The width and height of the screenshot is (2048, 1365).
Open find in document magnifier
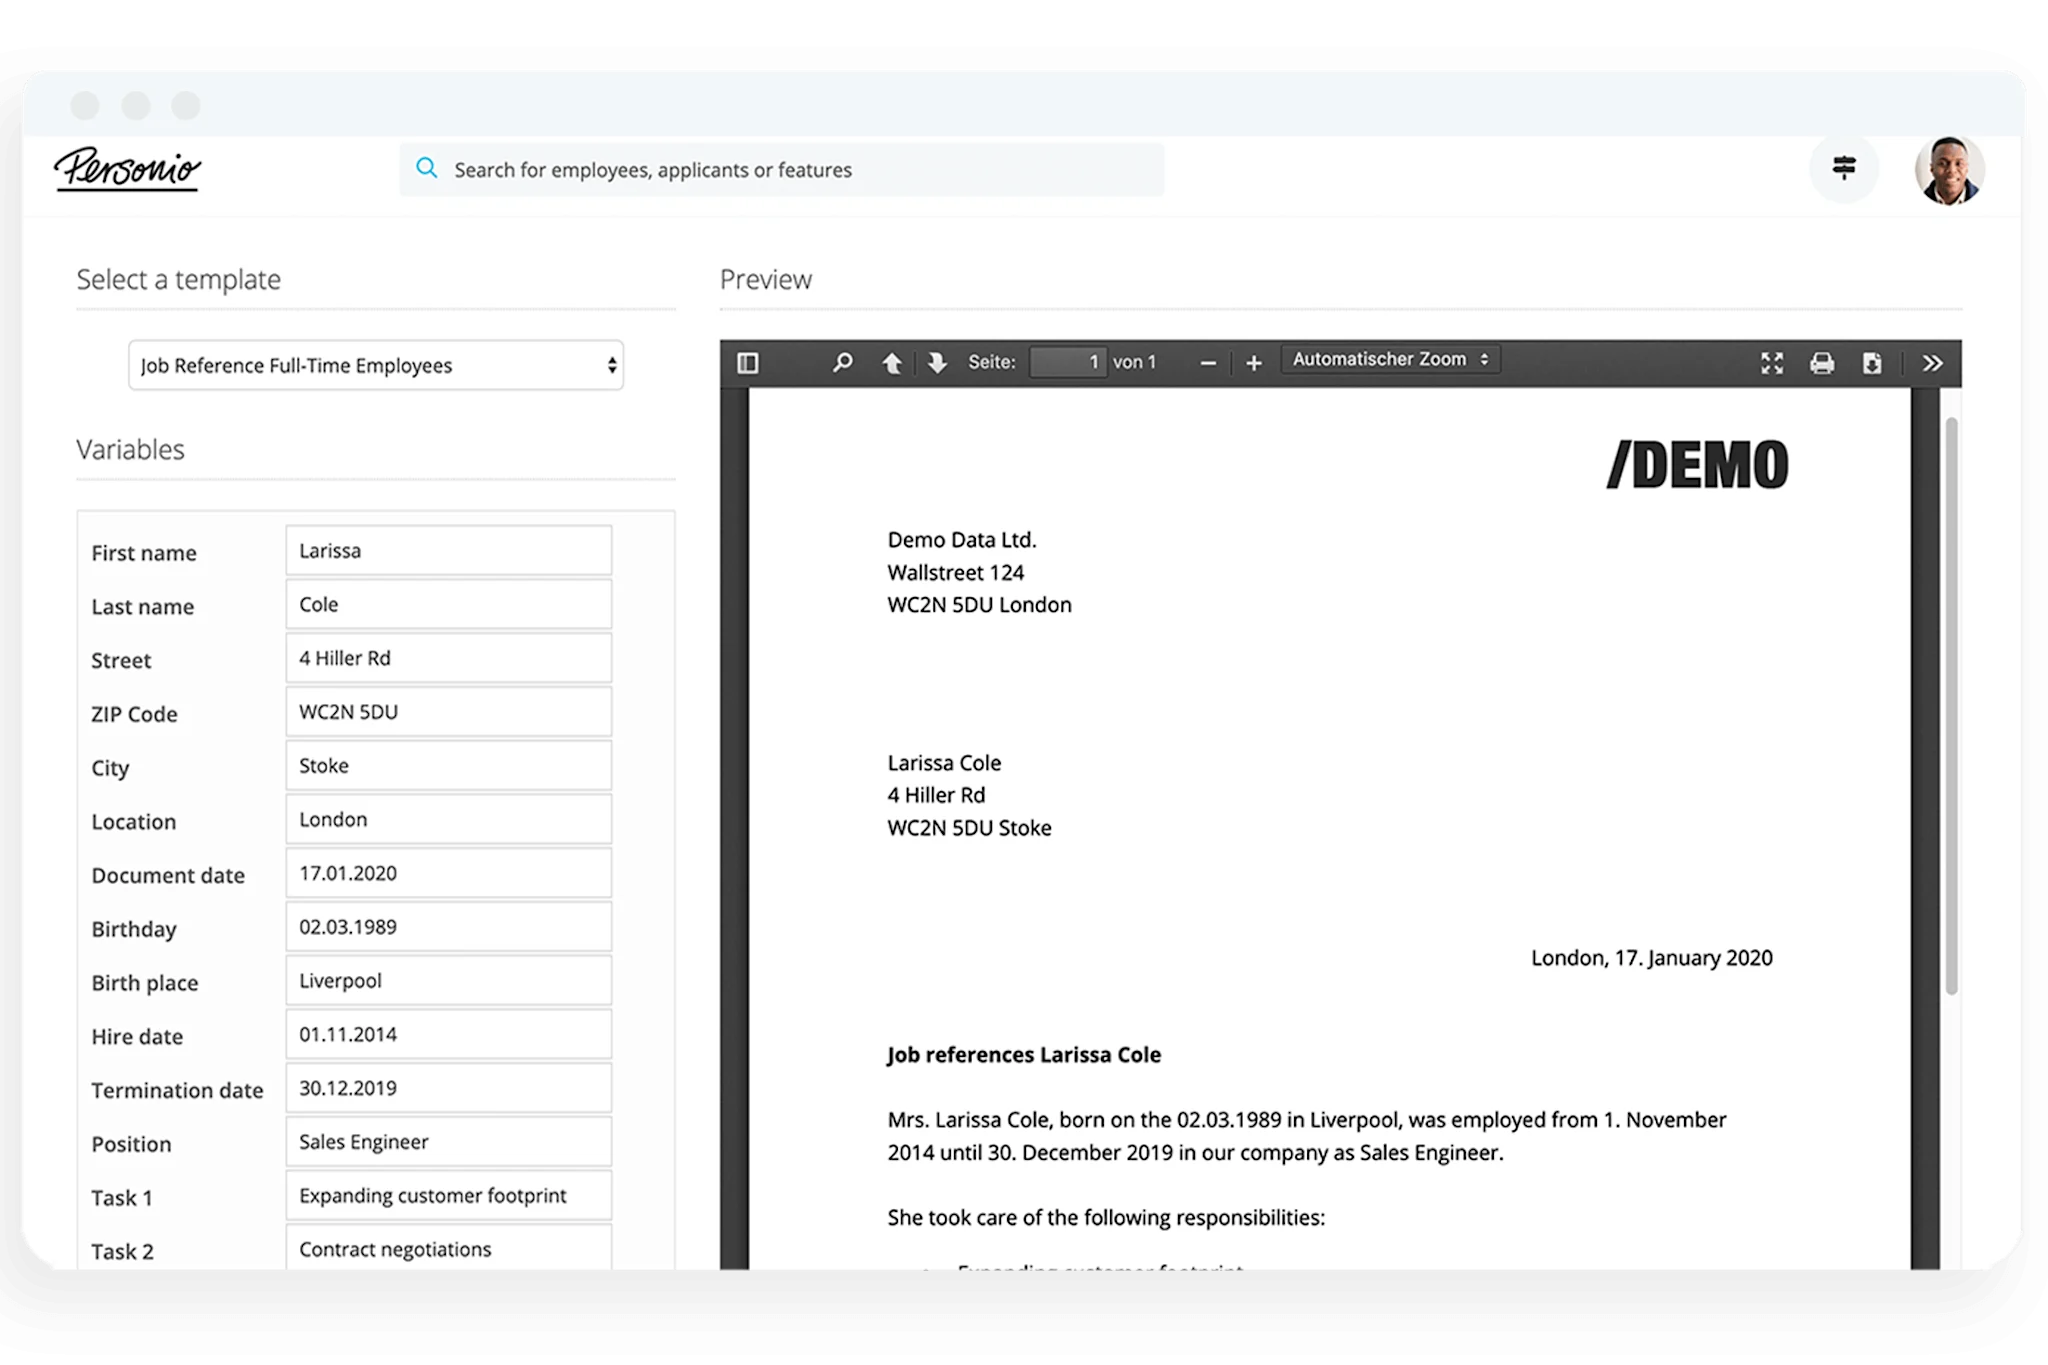pyautogui.click(x=843, y=363)
